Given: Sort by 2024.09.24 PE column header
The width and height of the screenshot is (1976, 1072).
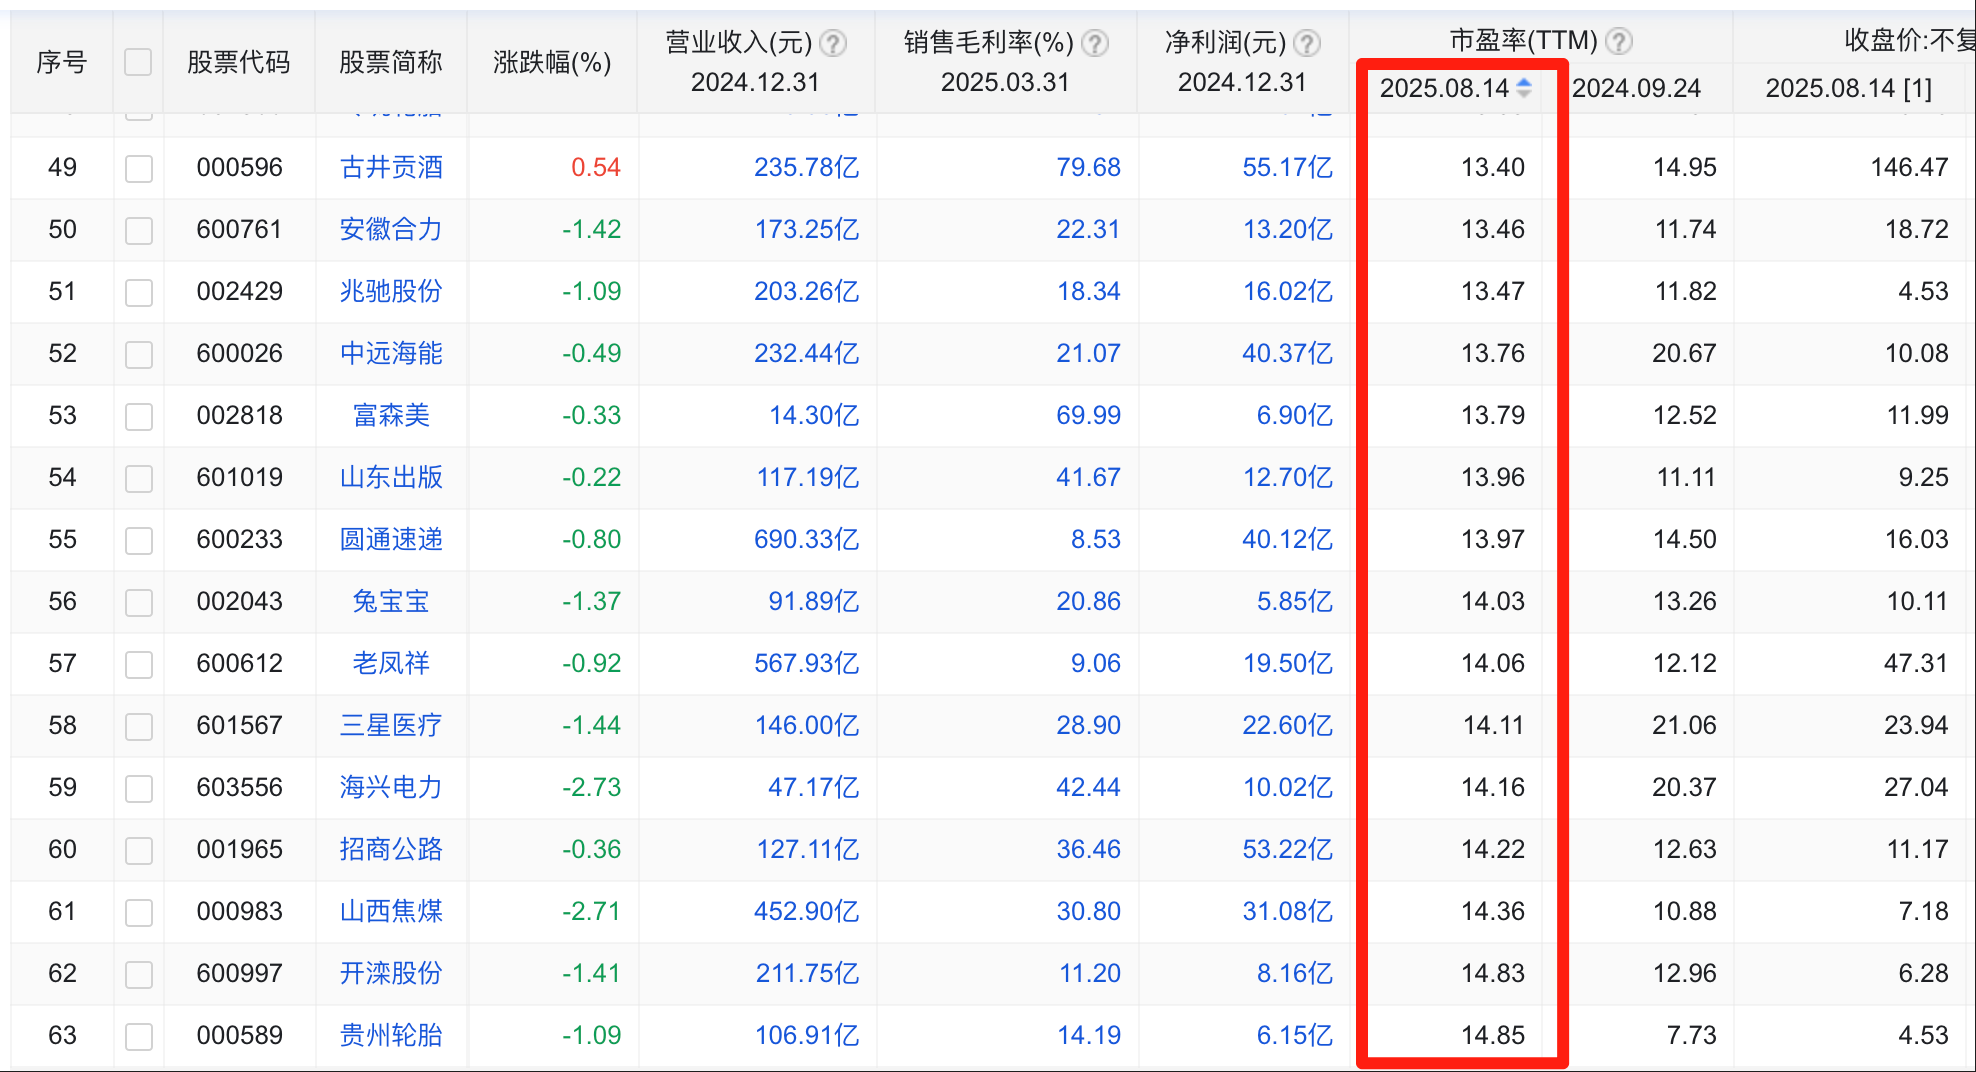Looking at the screenshot, I should [x=1636, y=88].
